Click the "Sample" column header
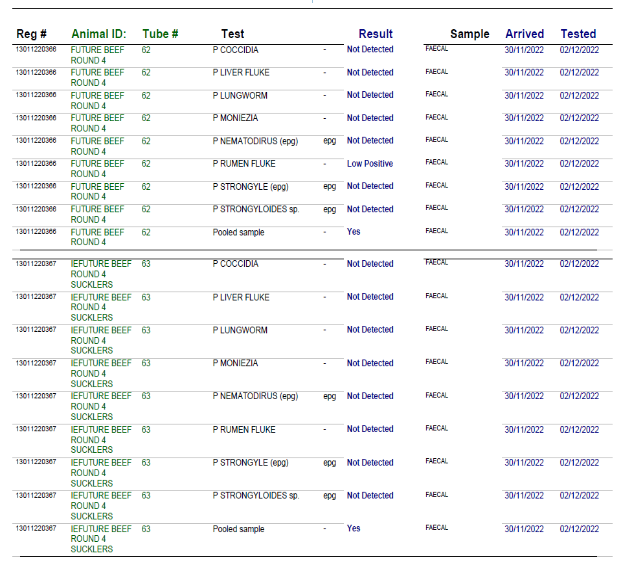This screenshot has width=634, height=577. pos(469,34)
